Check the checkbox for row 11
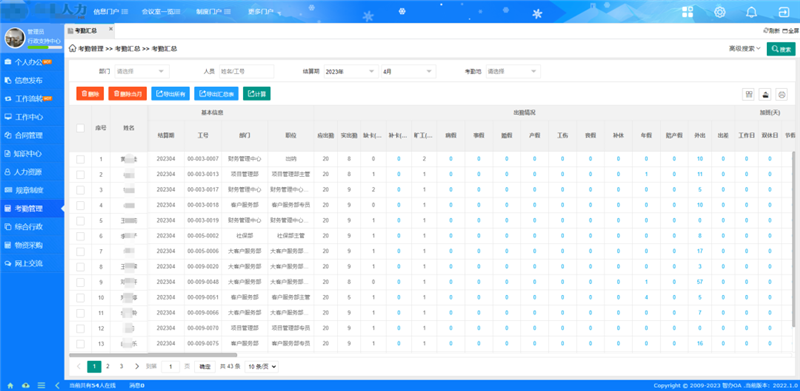The width and height of the screenshot is (800, 391). (80, 312)
